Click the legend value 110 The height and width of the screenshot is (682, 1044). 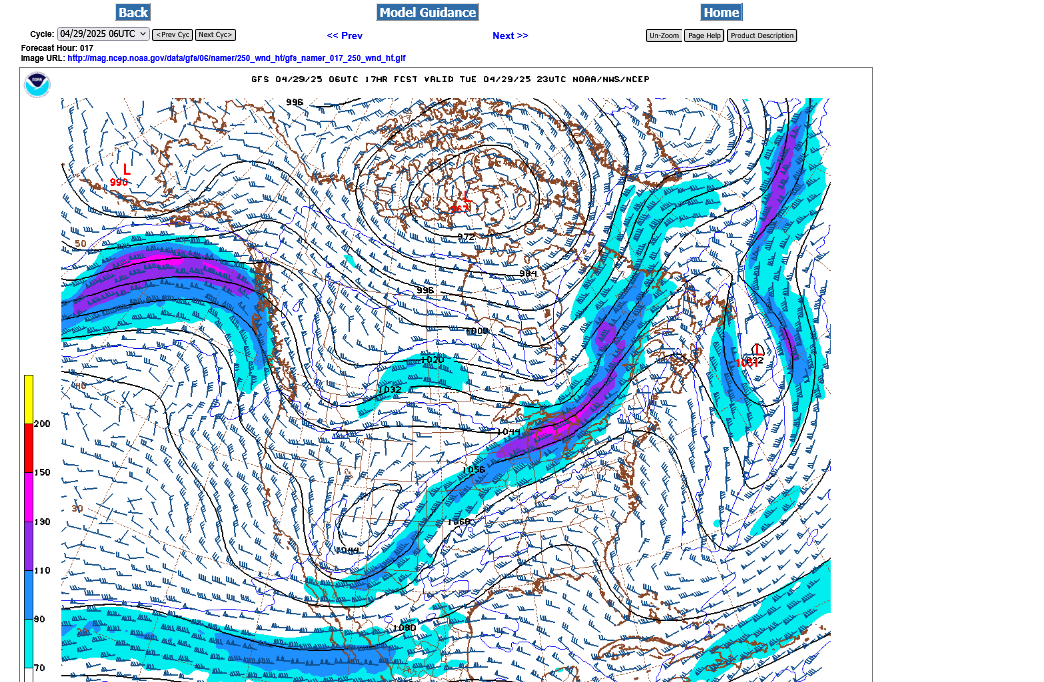pos(42,570)
